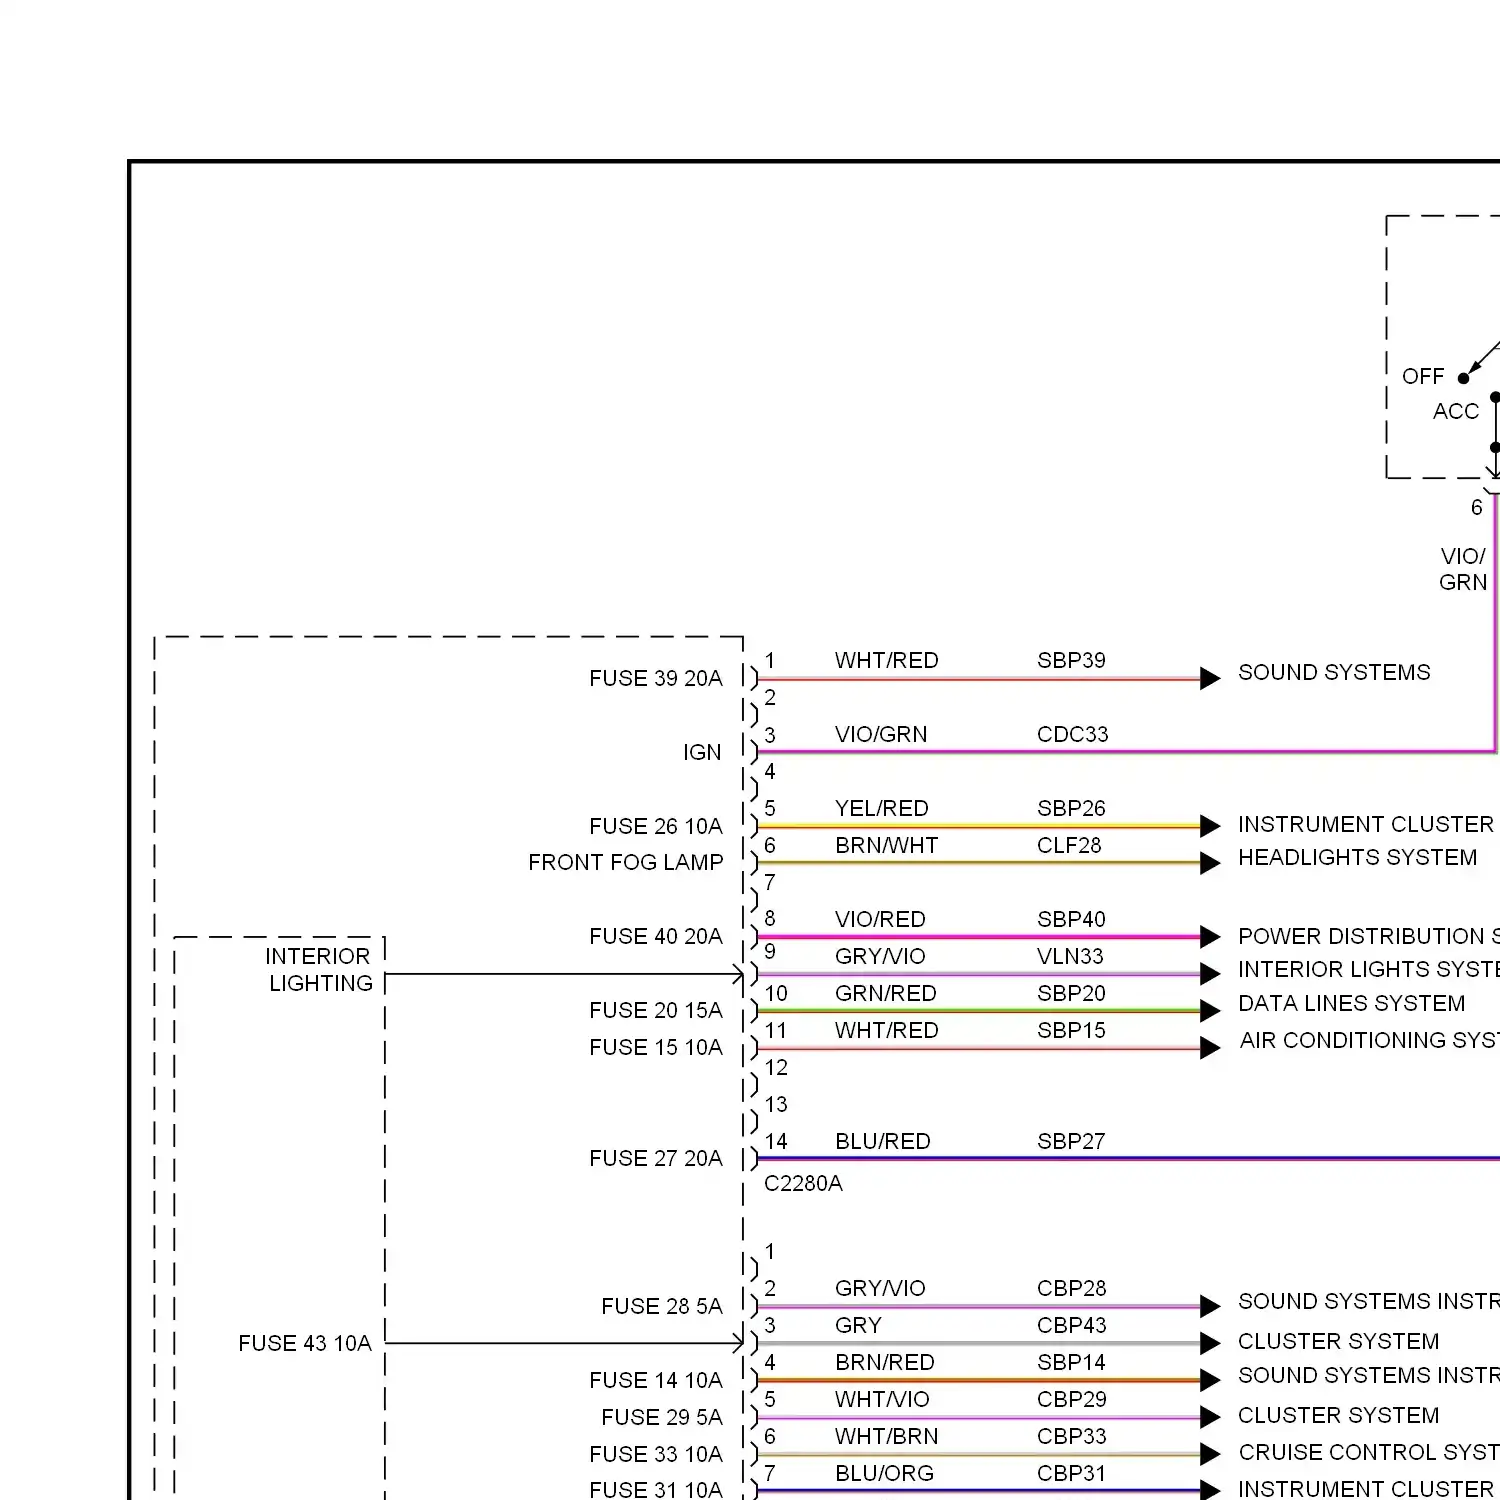
Task: Select the ACC position on ignition switch
Action: [x=1455, y=411]
